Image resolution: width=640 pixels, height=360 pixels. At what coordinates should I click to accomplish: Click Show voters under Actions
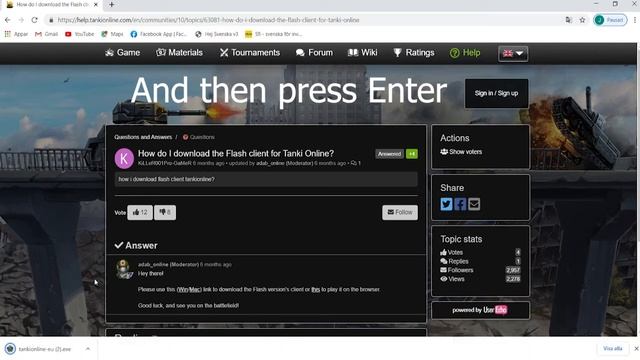[461, 152]
